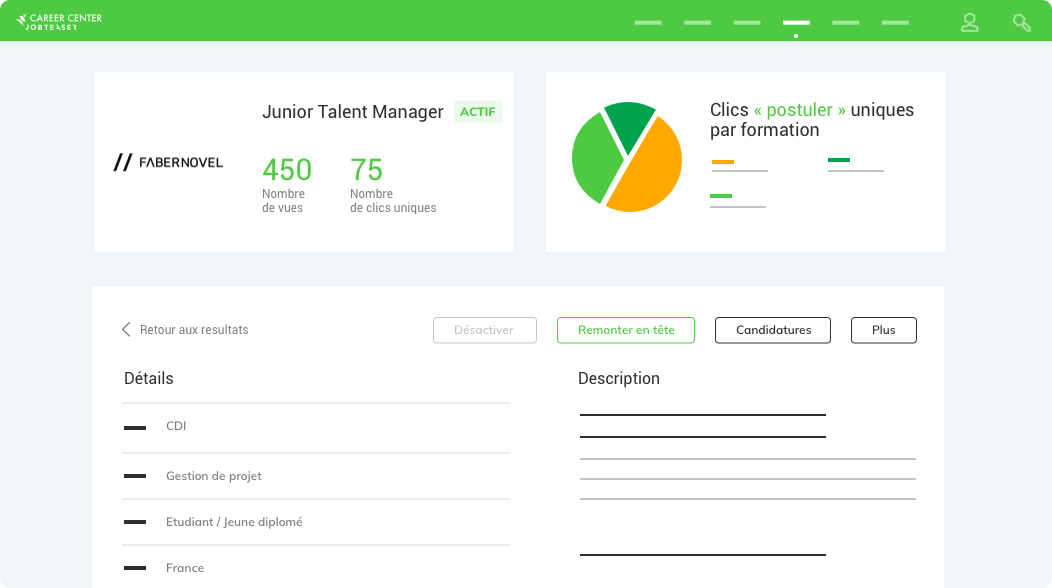Viewport: 1052px width, 588px height.
Task: Click the 75 unique clicks count
Action: tap(366, 170)
